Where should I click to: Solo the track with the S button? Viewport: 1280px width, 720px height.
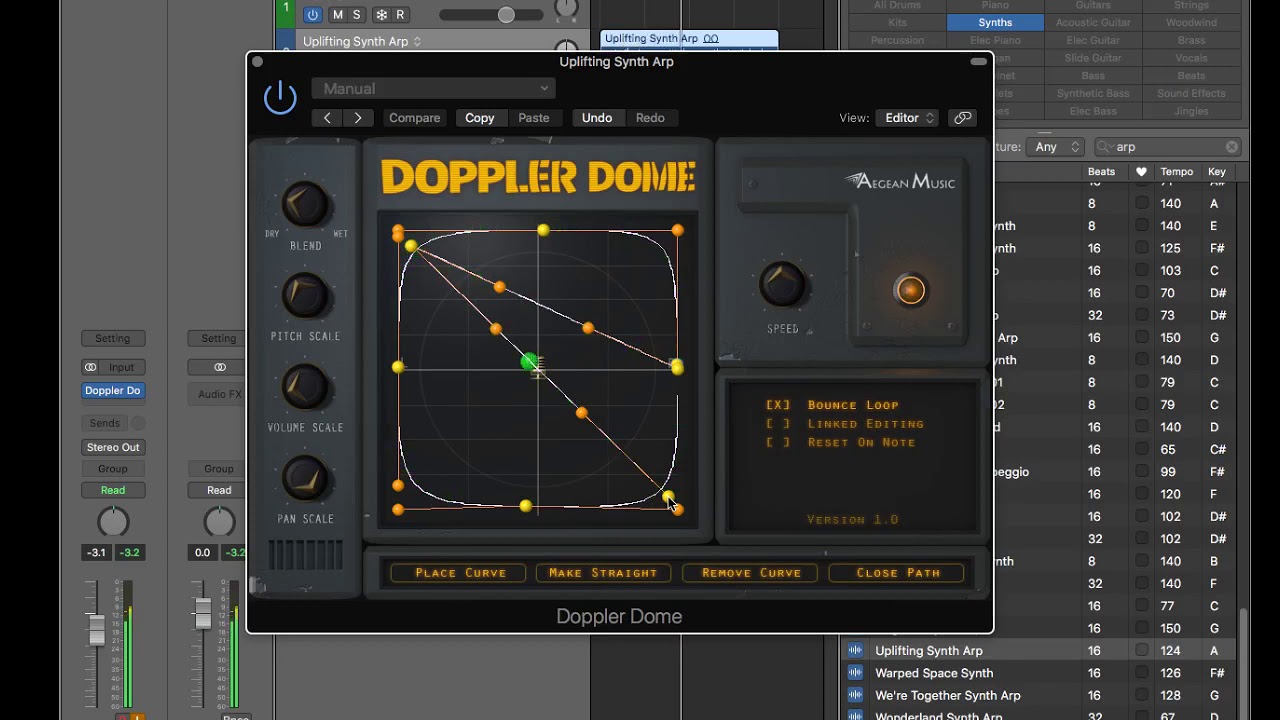357,15
